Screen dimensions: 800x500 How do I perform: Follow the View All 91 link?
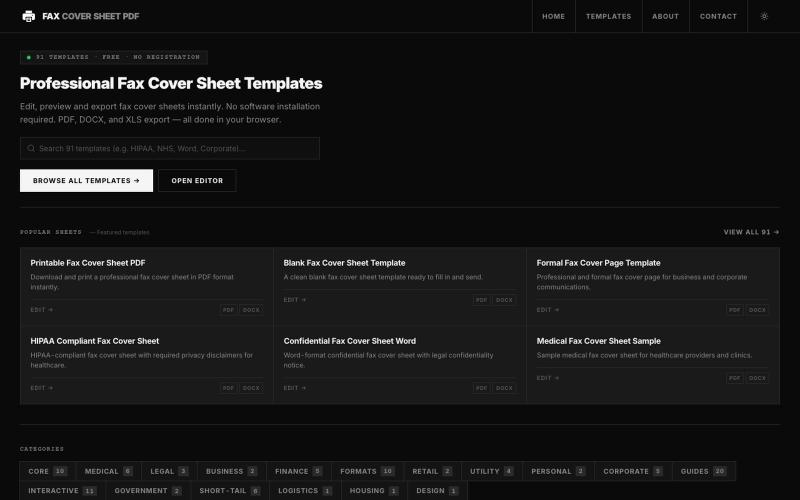(751, 232)
